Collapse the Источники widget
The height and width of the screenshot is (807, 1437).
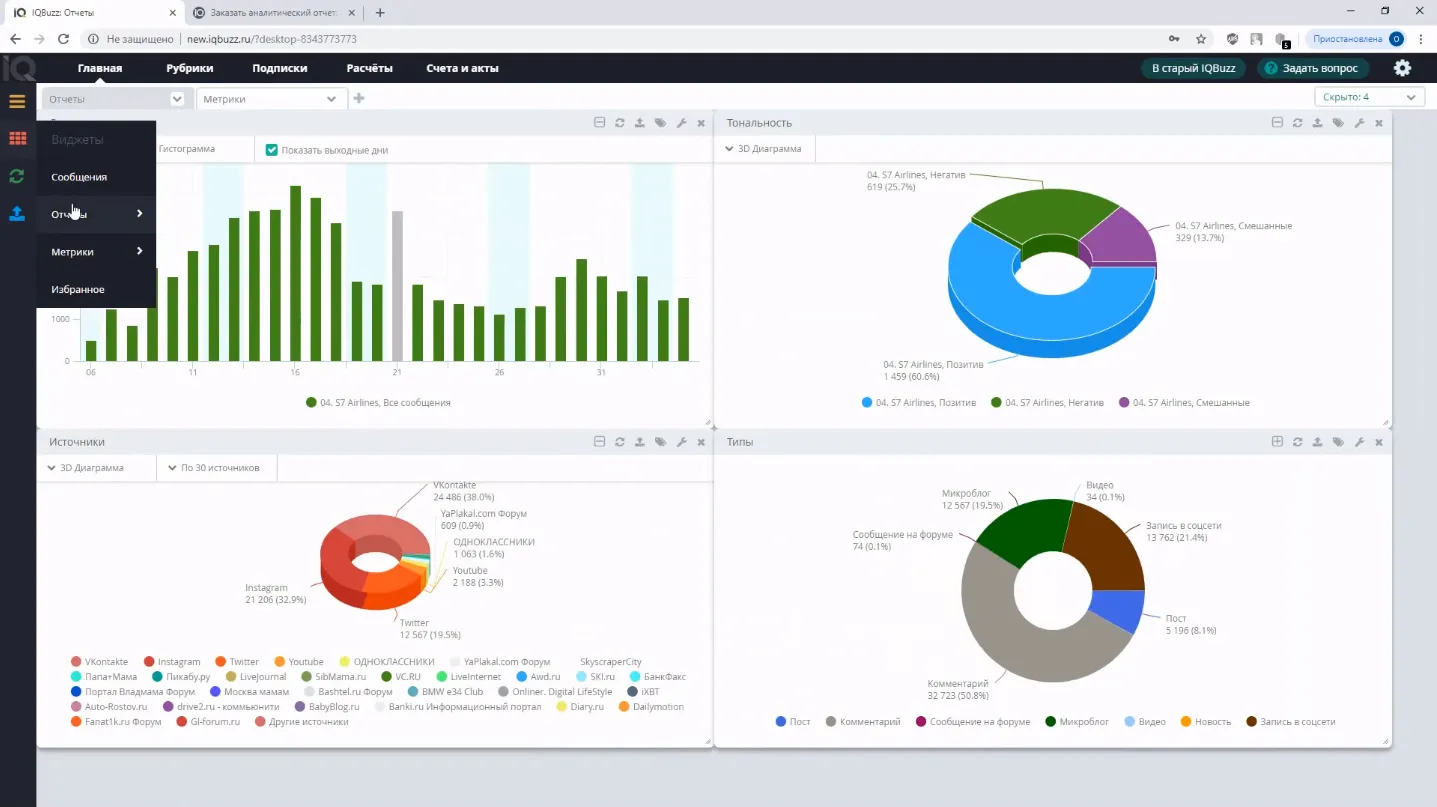(x=599, y=442)
